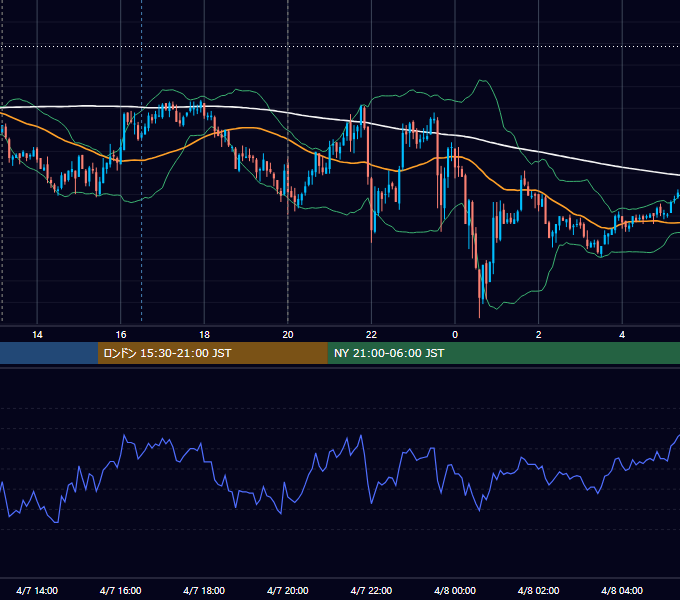Click the '4/8 04:00' time label
680x600 pixels.
pos(622,591)
